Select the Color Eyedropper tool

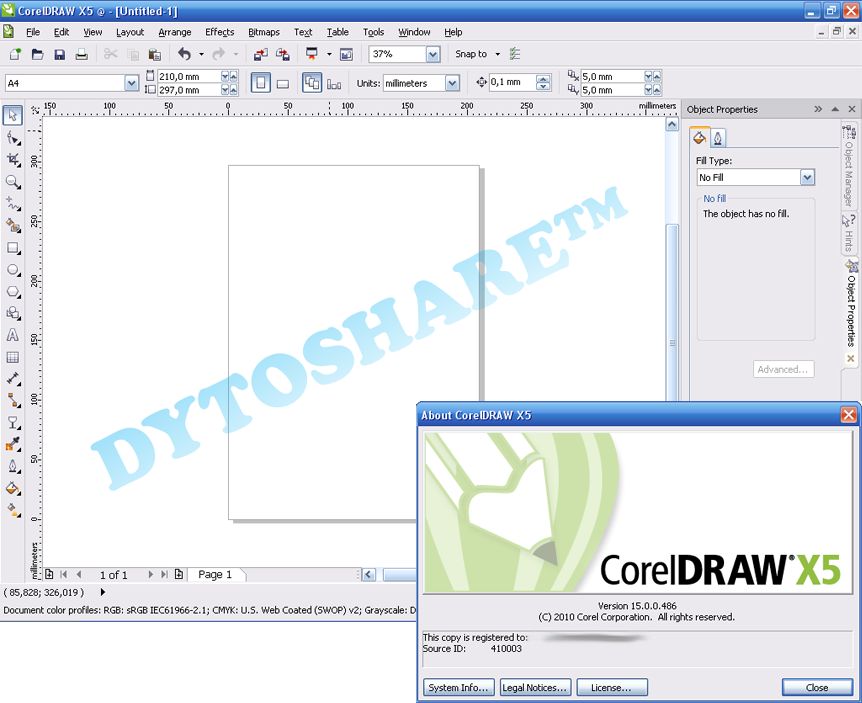pyautogui.click(x=13, y=444)
